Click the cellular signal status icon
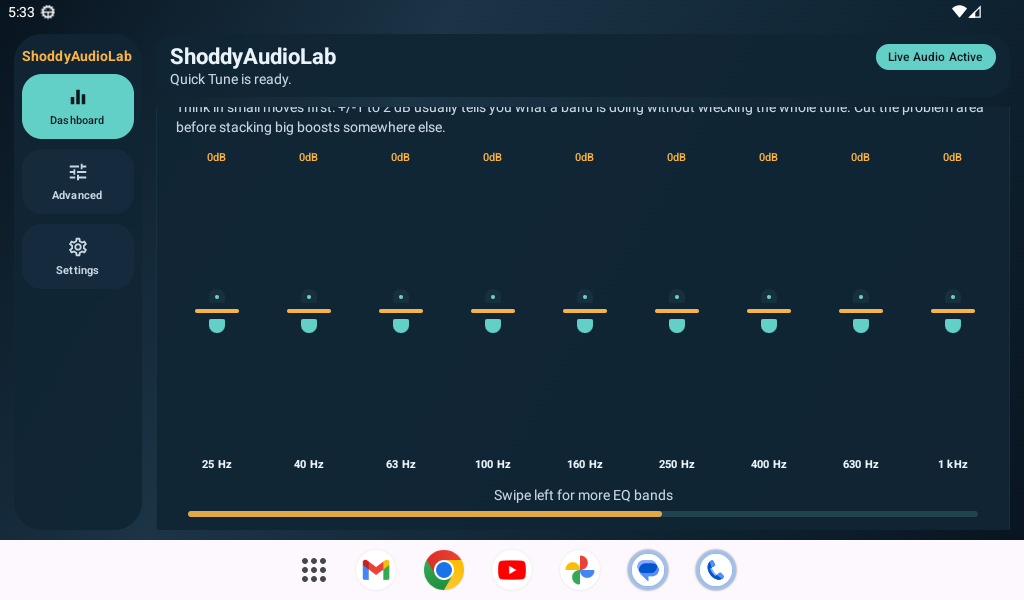This screenshot has width=1024, height=600. (975, 12)
